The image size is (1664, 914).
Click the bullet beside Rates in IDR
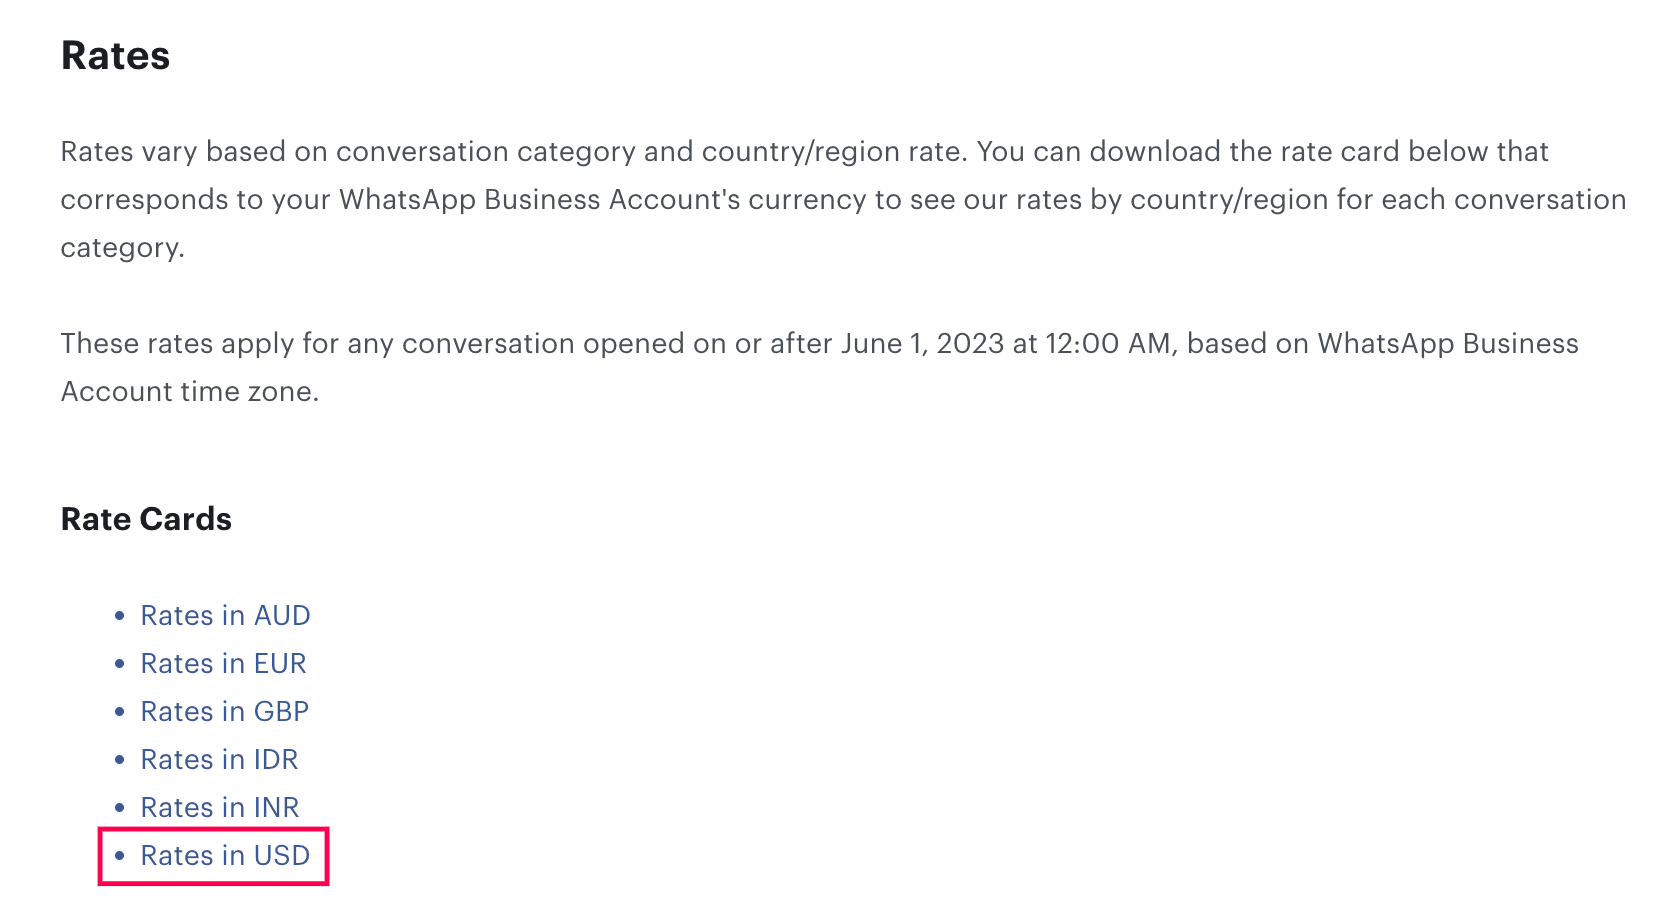(x=120, y=759)
